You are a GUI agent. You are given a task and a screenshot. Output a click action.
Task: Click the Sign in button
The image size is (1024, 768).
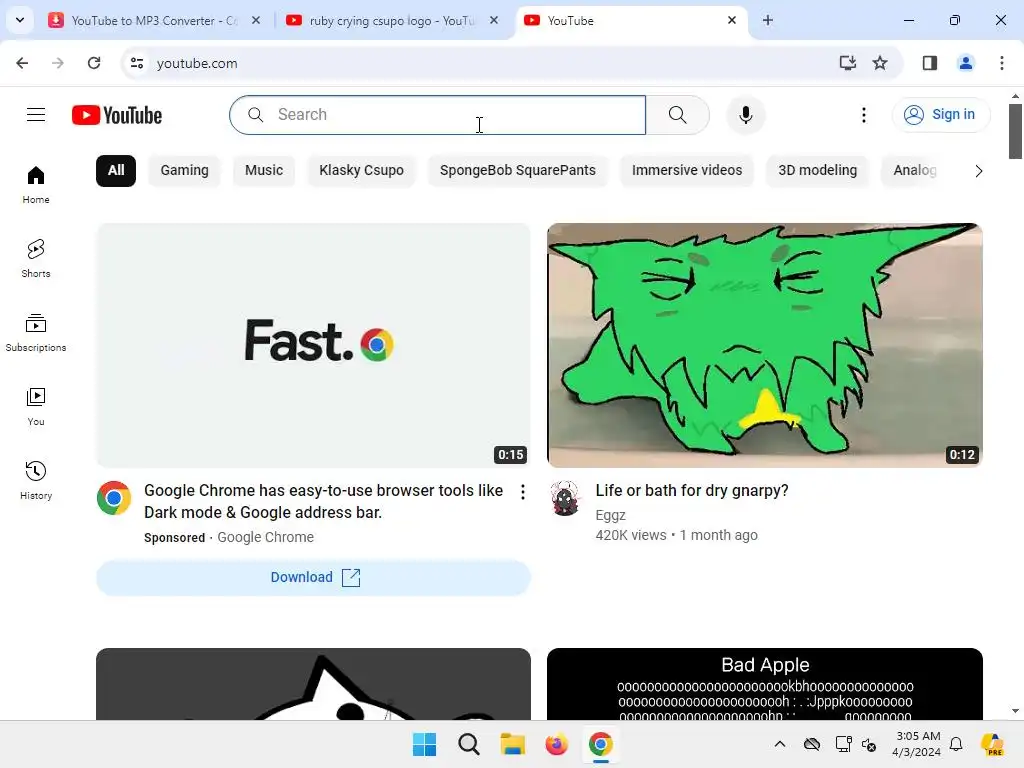click(940, 115)
